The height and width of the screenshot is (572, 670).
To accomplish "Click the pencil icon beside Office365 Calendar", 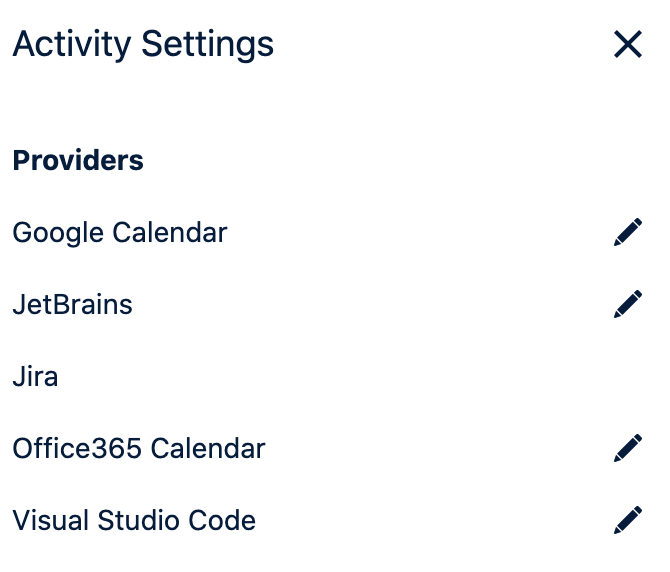I will (628, 448).
